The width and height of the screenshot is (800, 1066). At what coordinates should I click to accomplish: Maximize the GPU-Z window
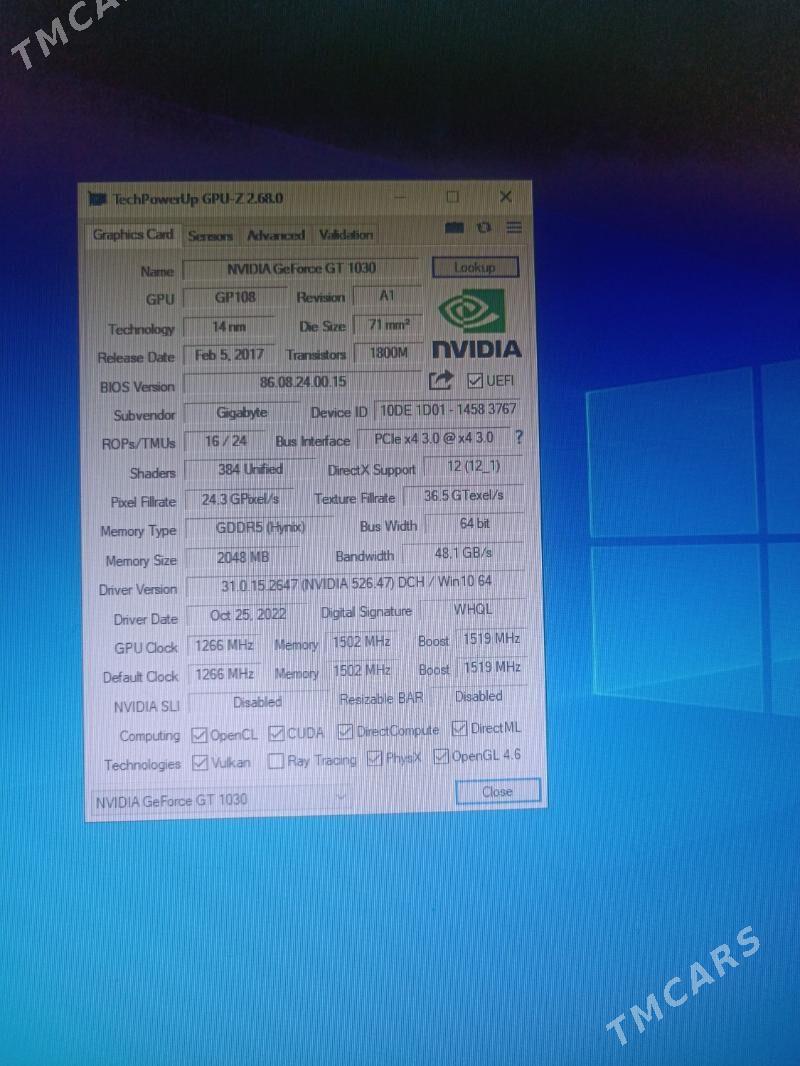pos(453,197)
